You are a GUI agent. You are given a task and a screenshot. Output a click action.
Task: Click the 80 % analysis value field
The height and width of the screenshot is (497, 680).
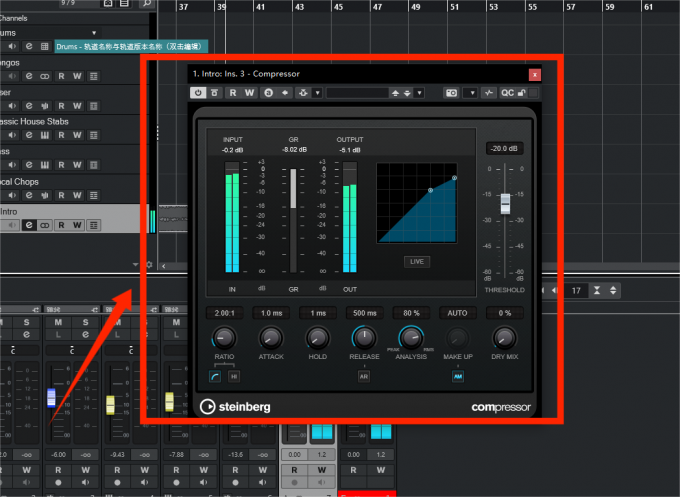pyautogui.click(x=412, y=313)
